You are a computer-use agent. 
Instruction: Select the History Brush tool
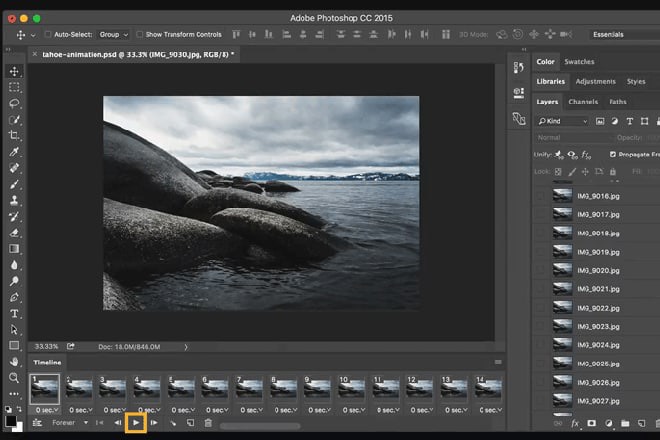click(14, 216)
